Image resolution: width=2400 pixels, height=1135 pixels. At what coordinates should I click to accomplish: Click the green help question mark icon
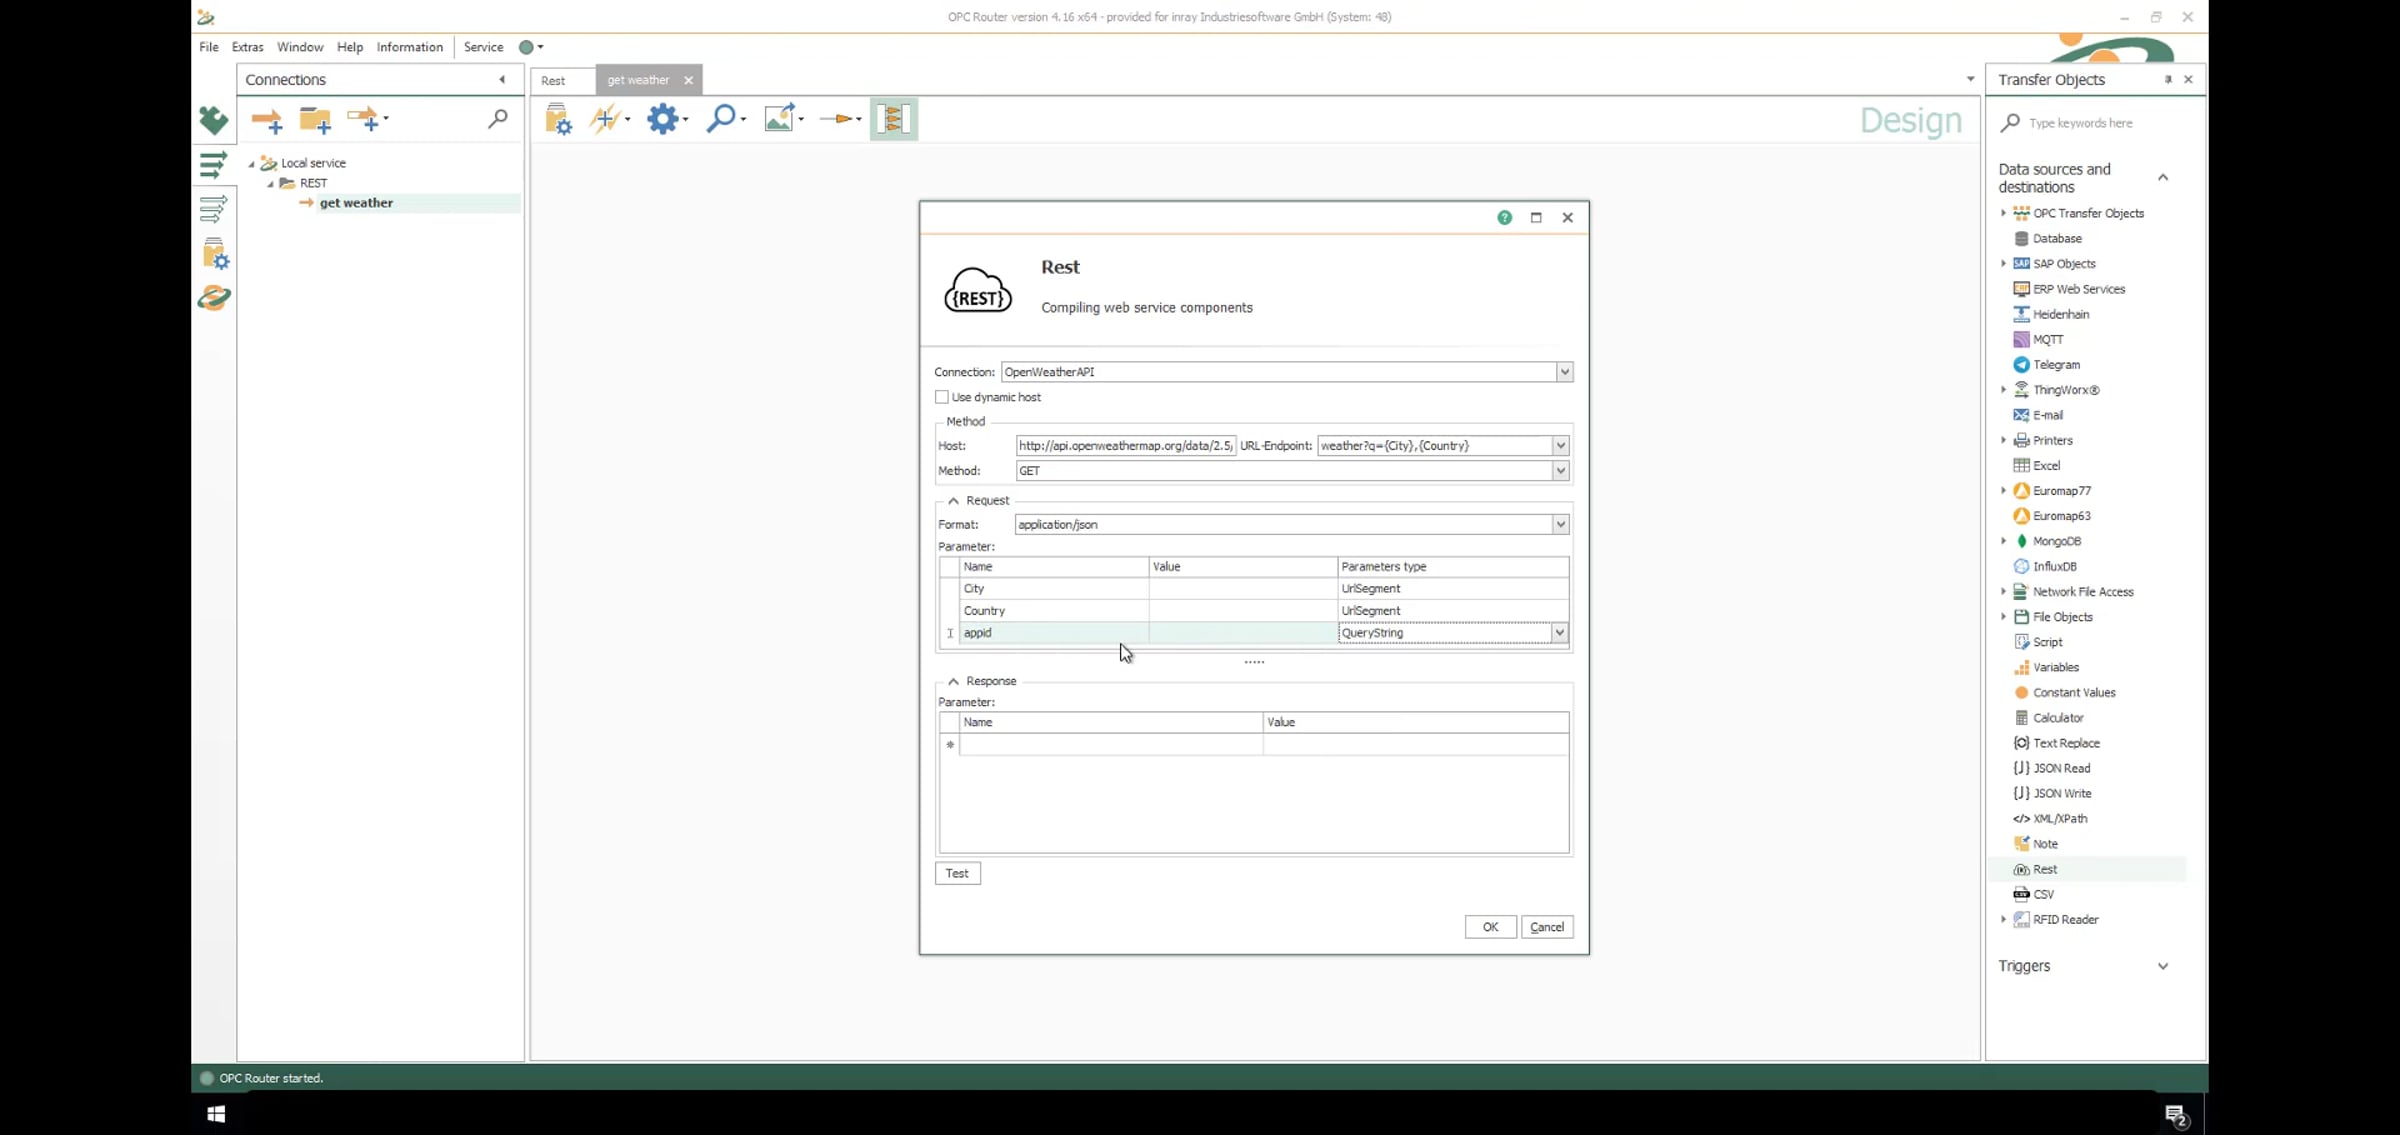pos(1504,217)
